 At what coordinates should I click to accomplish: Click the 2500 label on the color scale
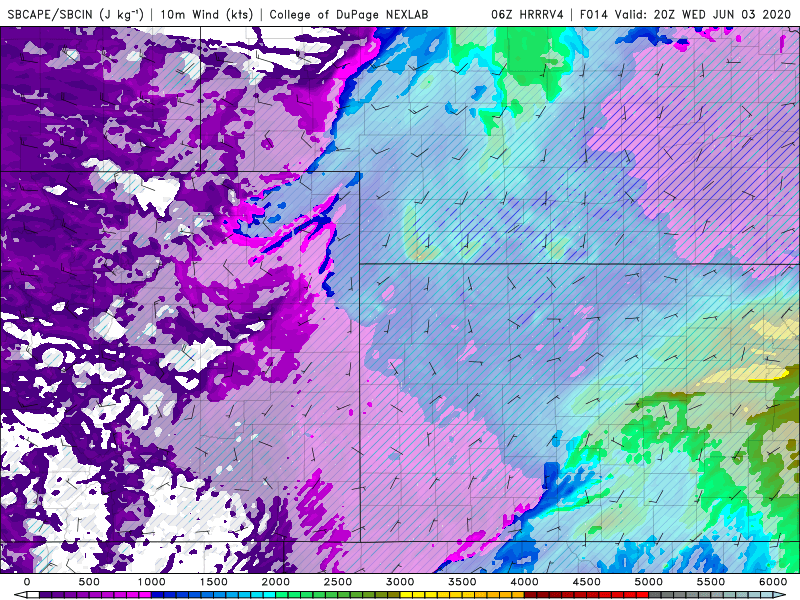click(x=338, y=582)
